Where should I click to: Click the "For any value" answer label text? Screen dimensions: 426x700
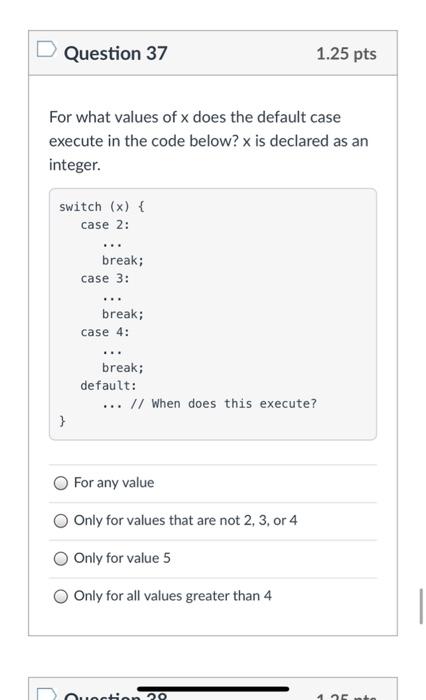pyautogui.click(x=114, y=483)
